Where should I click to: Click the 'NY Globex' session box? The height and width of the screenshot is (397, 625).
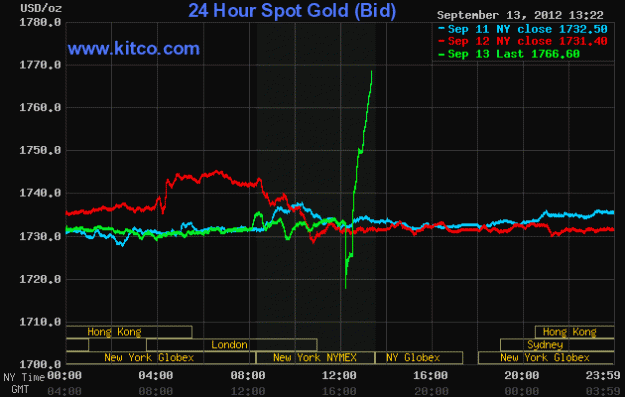pos(419,358)
